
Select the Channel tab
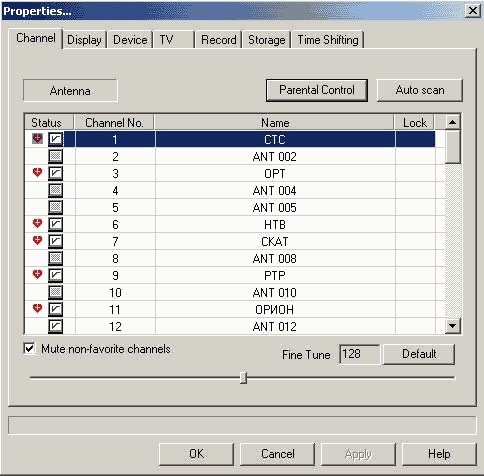35,38
